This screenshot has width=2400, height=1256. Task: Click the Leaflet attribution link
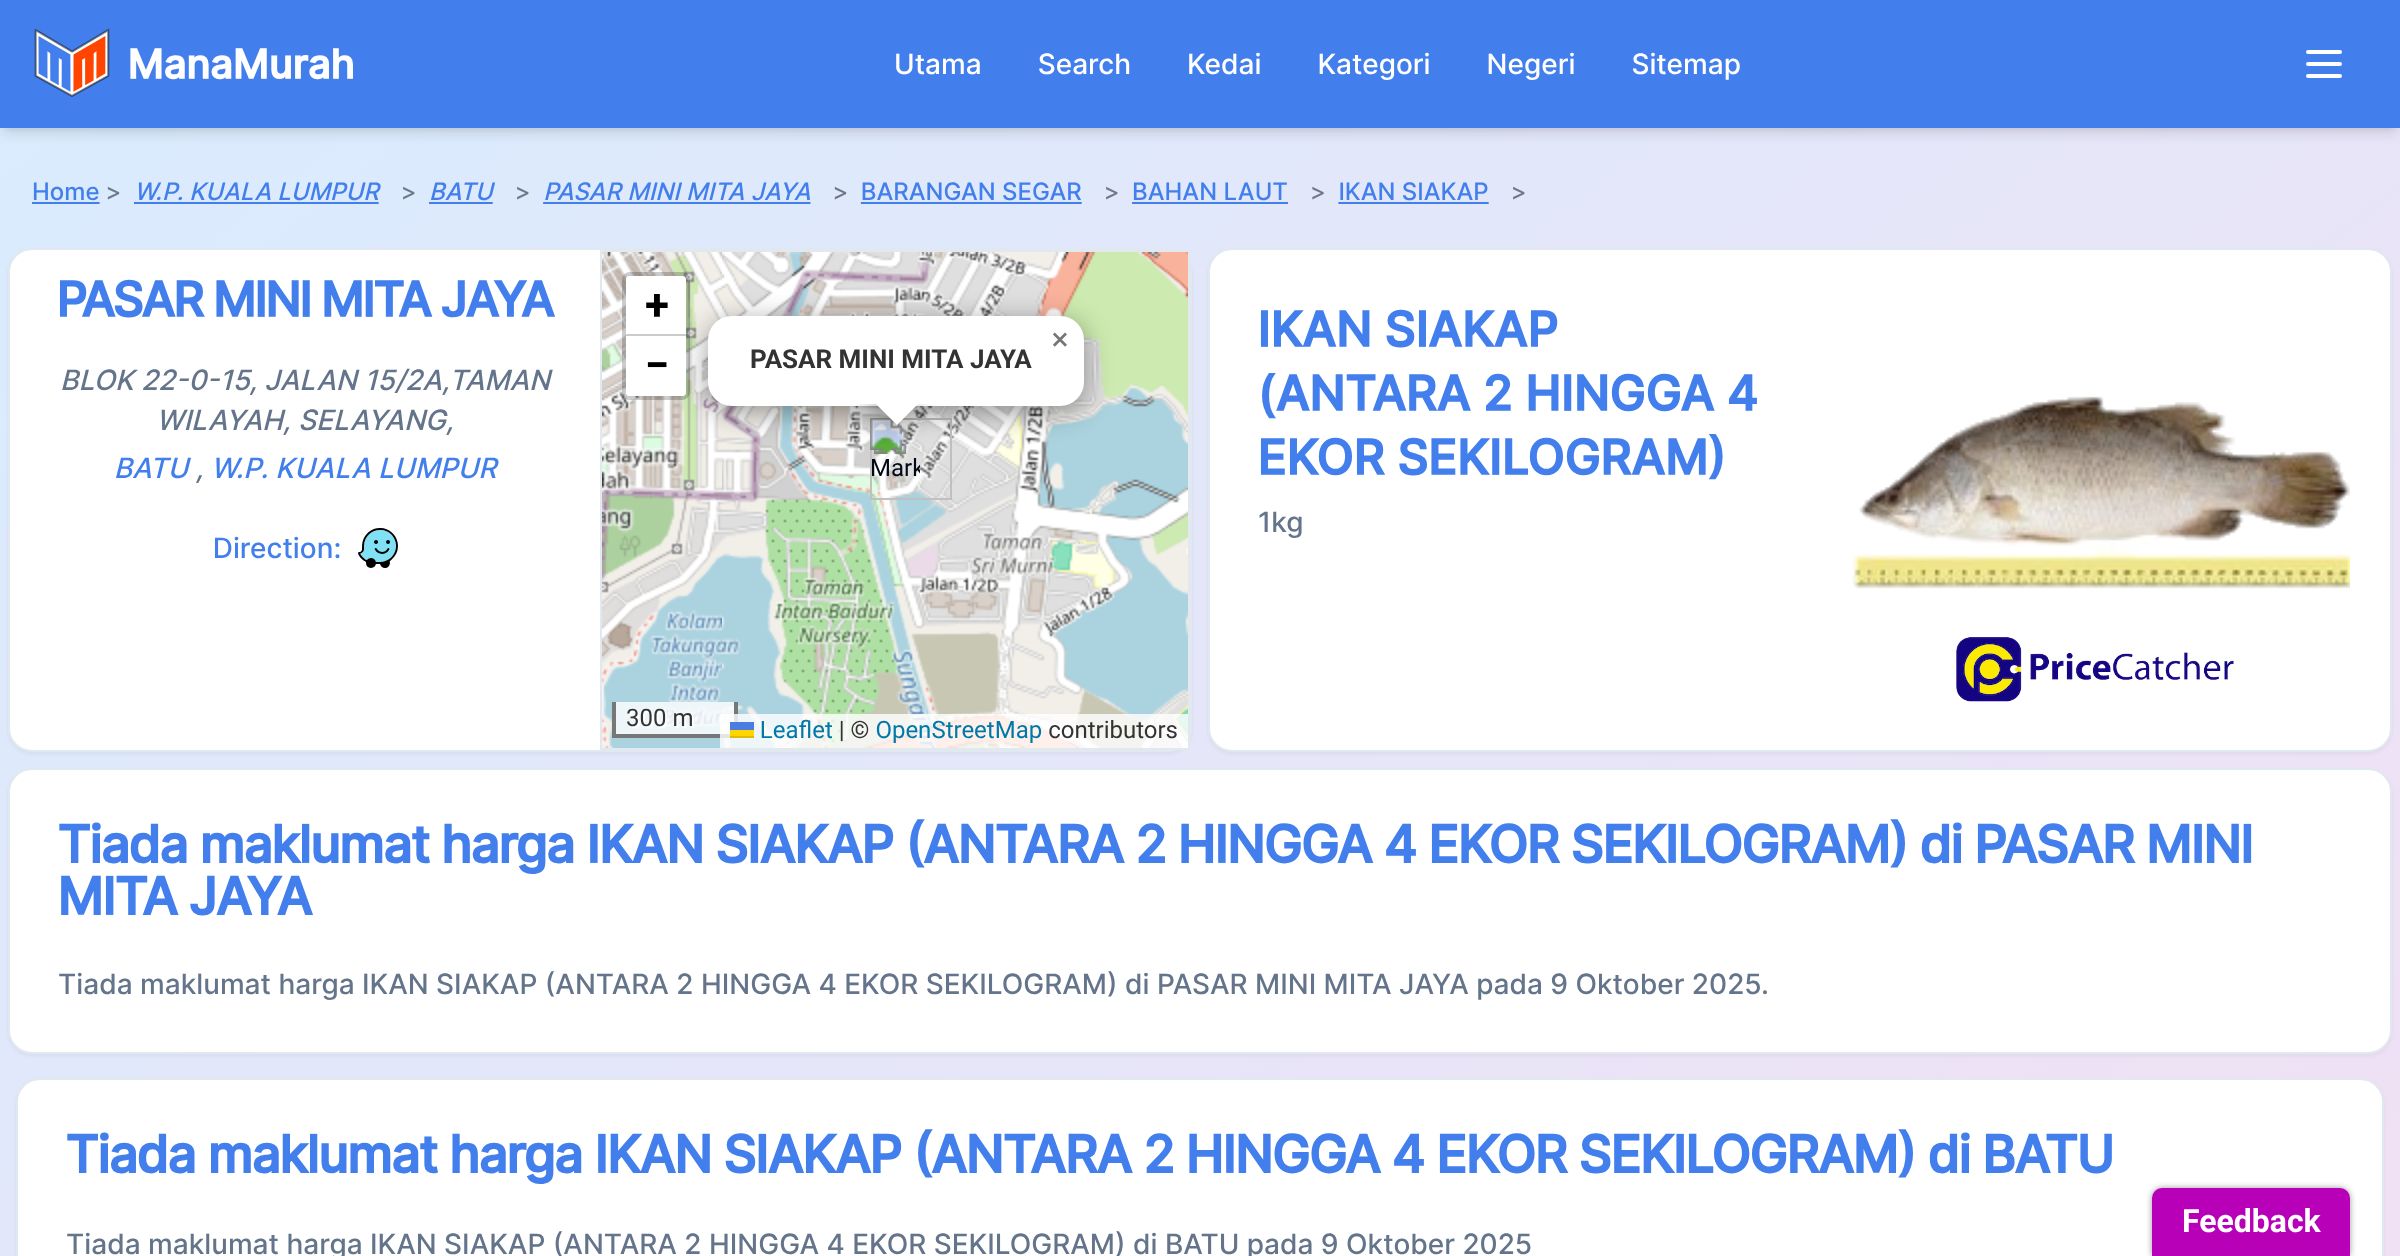795,730
